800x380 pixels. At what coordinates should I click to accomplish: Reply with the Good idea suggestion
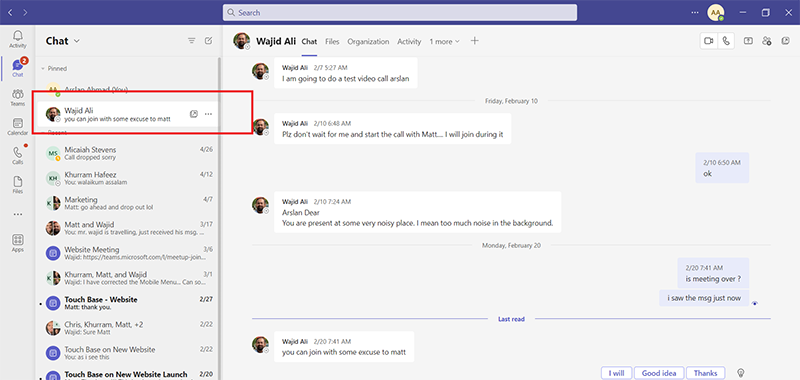tap(659, 373)
